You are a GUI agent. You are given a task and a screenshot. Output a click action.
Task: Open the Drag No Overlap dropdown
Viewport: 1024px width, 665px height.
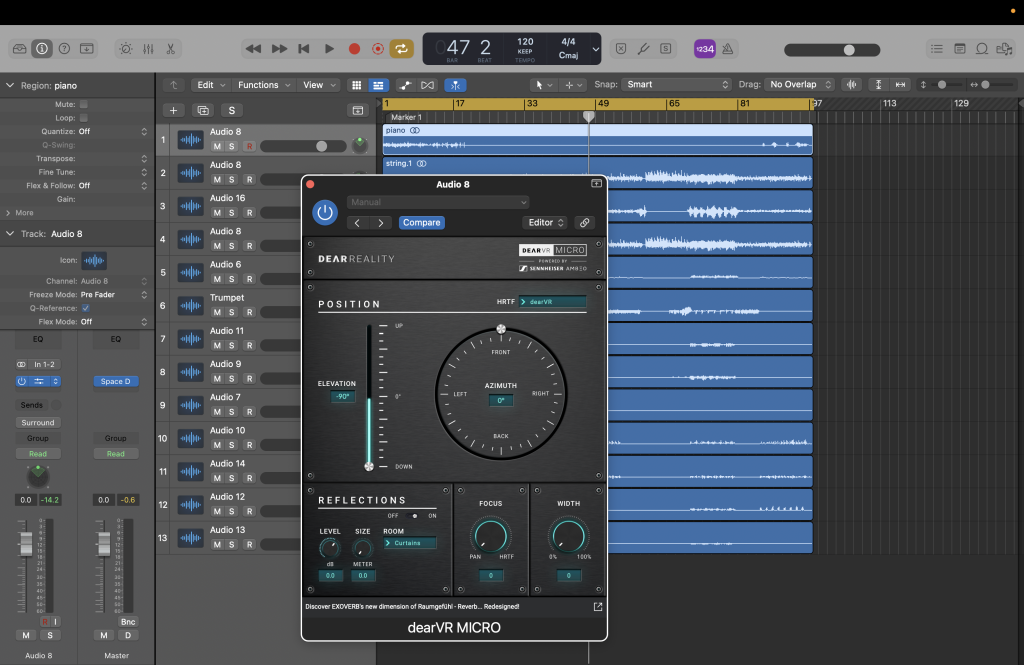[800, 84]
